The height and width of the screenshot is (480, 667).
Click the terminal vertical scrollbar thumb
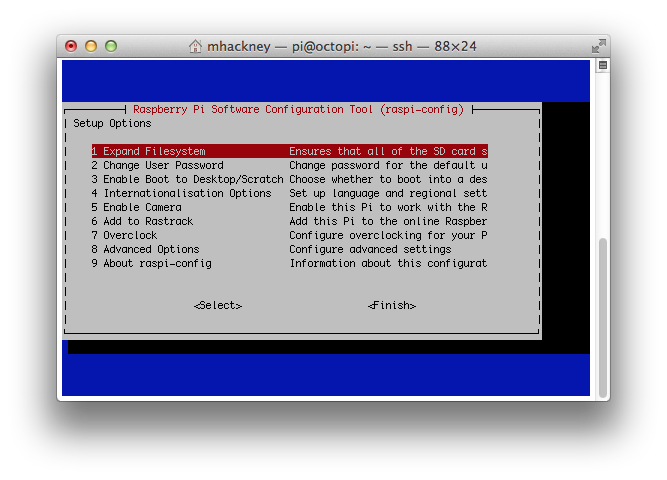602,300
